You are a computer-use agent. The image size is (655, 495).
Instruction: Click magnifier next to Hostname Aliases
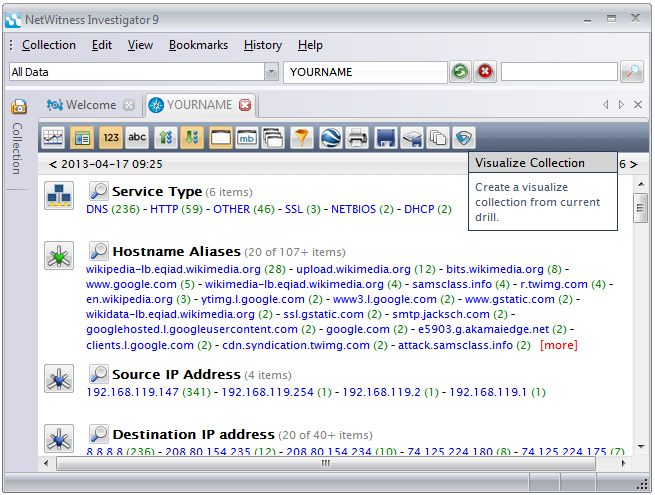pyautogui.click(x=99, y=251)
